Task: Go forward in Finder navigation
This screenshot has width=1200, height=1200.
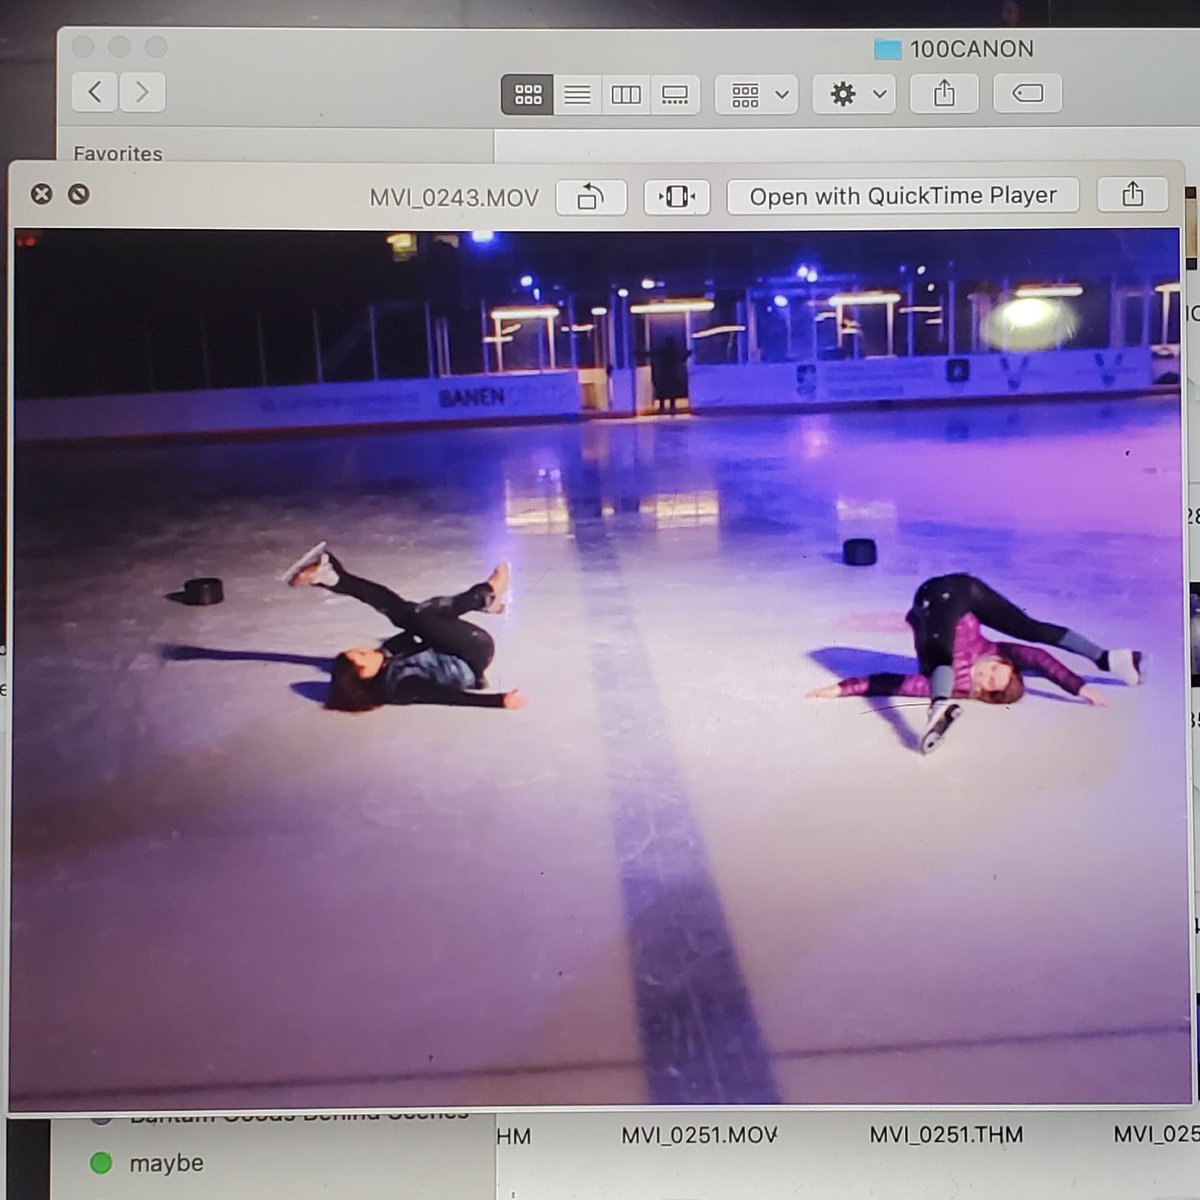Action: pyautogui.click(x=141, y=92)
